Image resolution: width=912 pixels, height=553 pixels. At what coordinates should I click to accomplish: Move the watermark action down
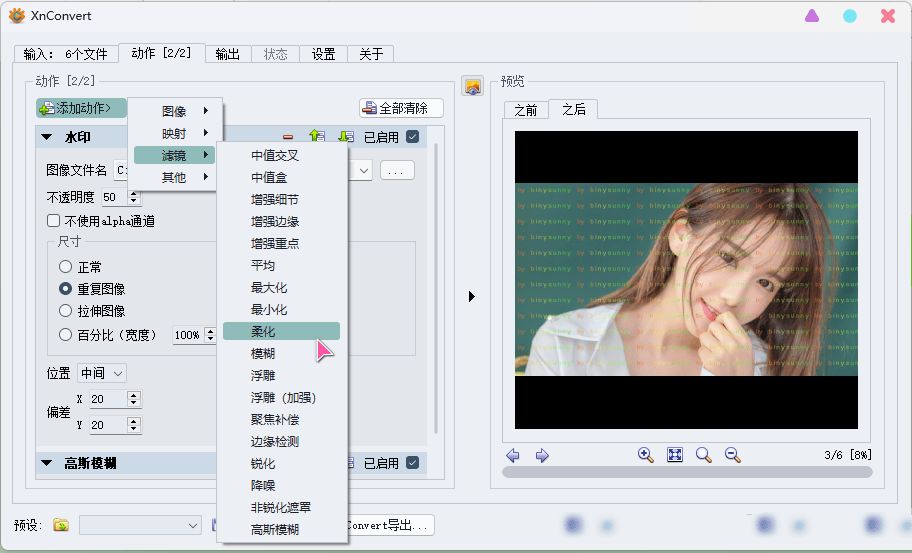345,137
